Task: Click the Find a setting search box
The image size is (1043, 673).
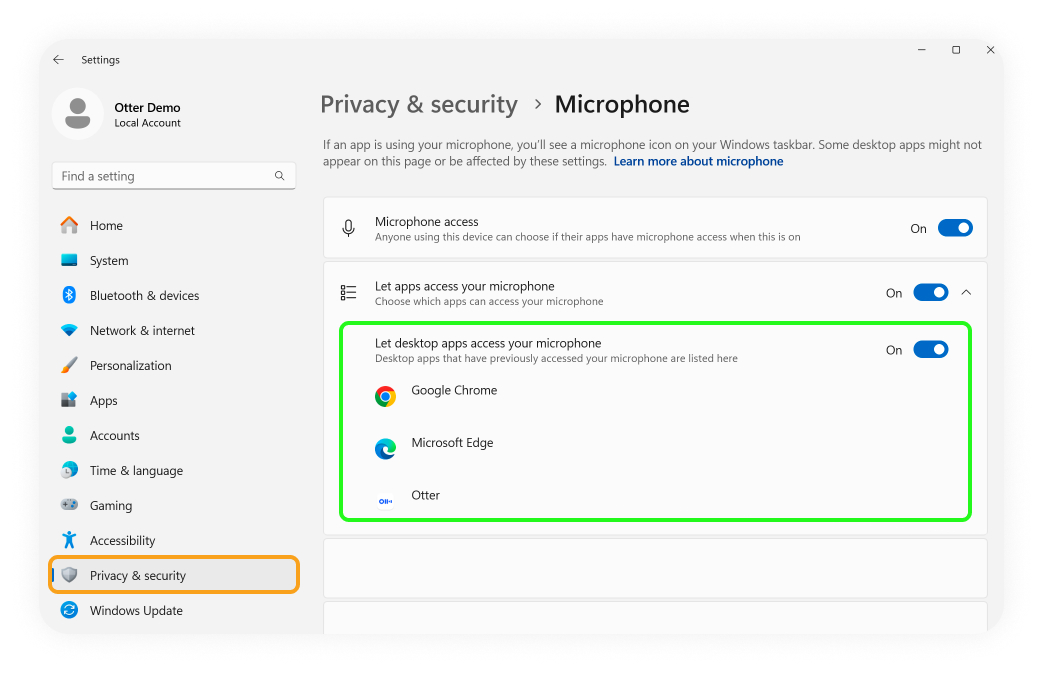Action: pyautogui.click(x=165, y=176)
